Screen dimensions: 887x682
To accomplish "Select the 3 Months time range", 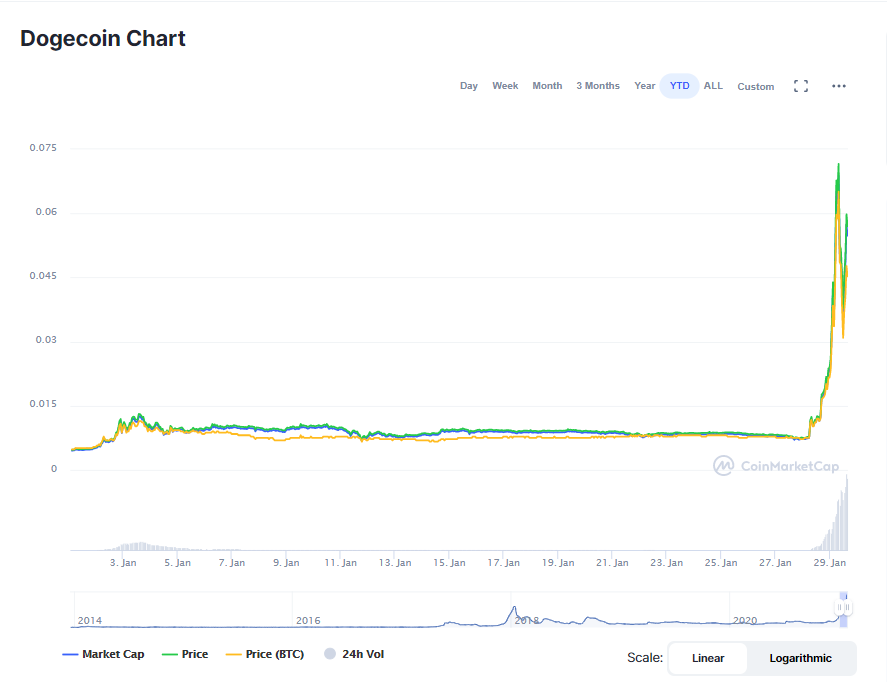I will coord(598,86).
